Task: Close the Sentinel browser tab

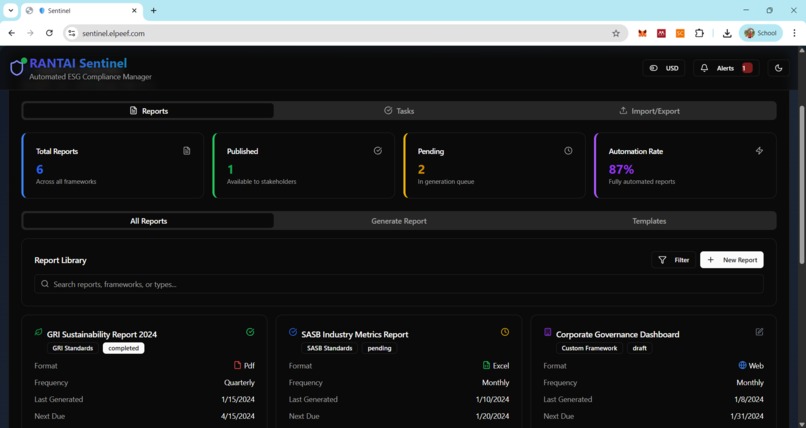Action: click(x=134, y=10)
